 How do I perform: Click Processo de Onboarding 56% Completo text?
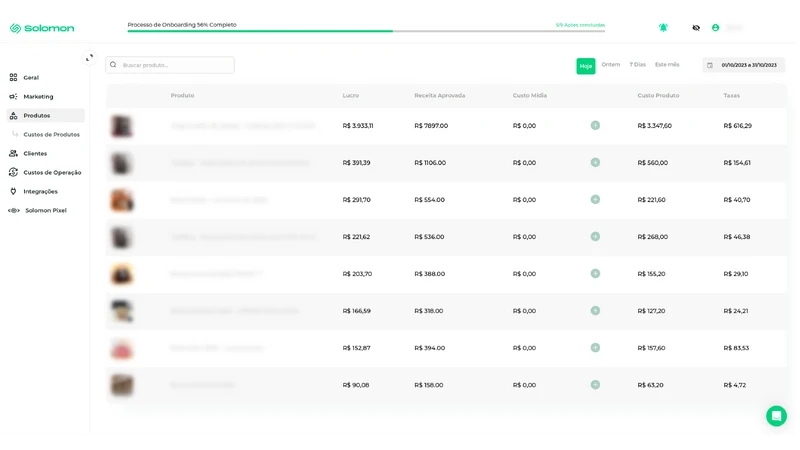[x=182, y=24]
